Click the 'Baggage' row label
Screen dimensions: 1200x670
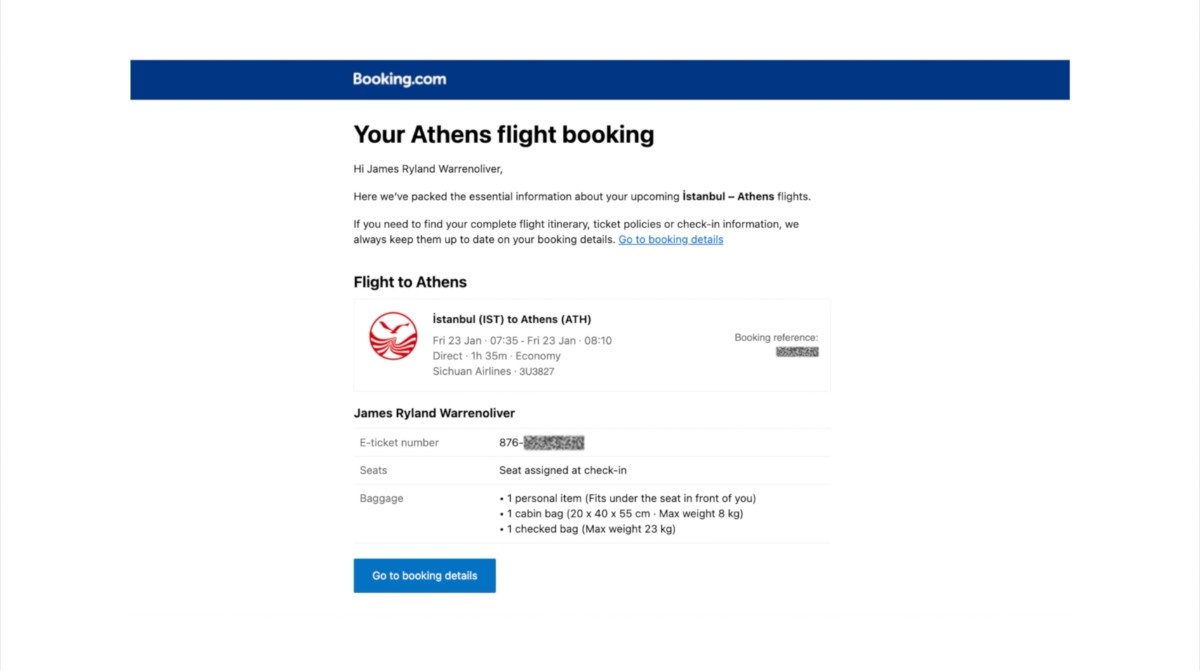pos(381,498)
